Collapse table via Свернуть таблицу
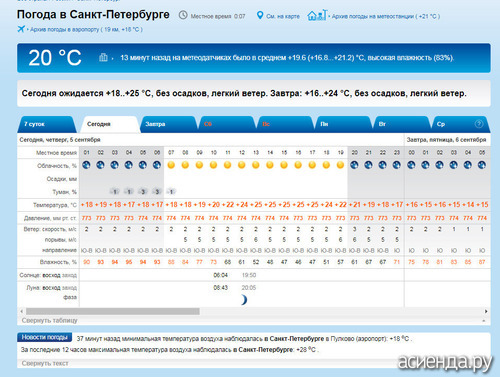The width and height of the screenshot is (500, 377). pos(49,320)
